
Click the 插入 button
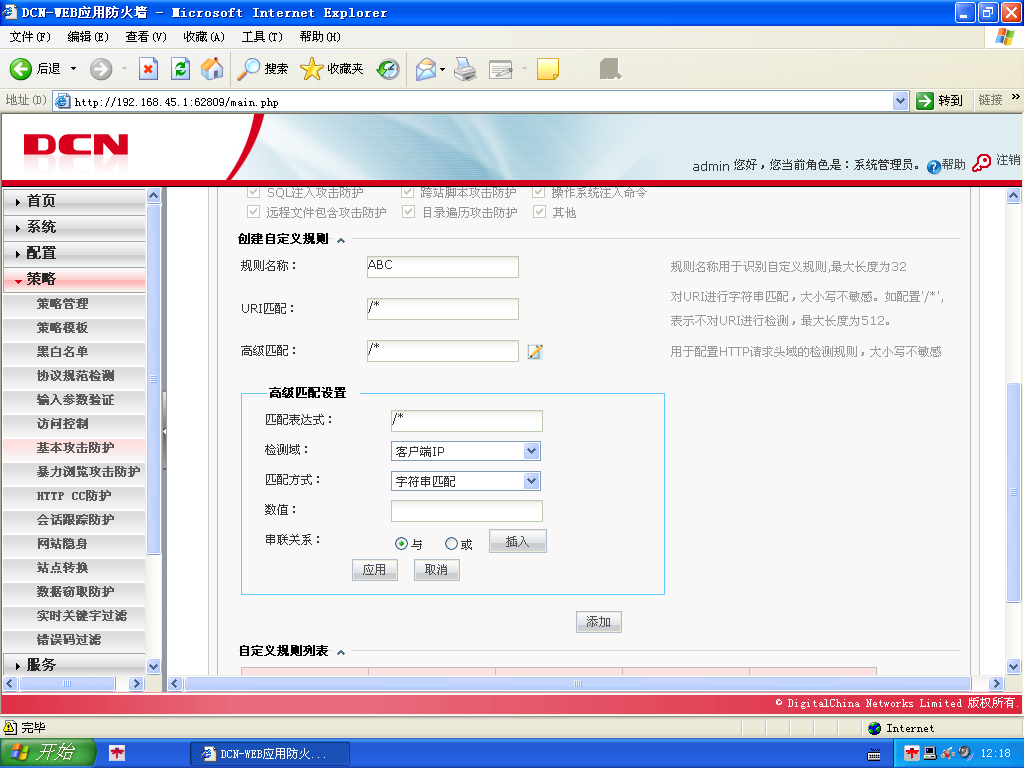pyautogui.click(x=517, y=541)
